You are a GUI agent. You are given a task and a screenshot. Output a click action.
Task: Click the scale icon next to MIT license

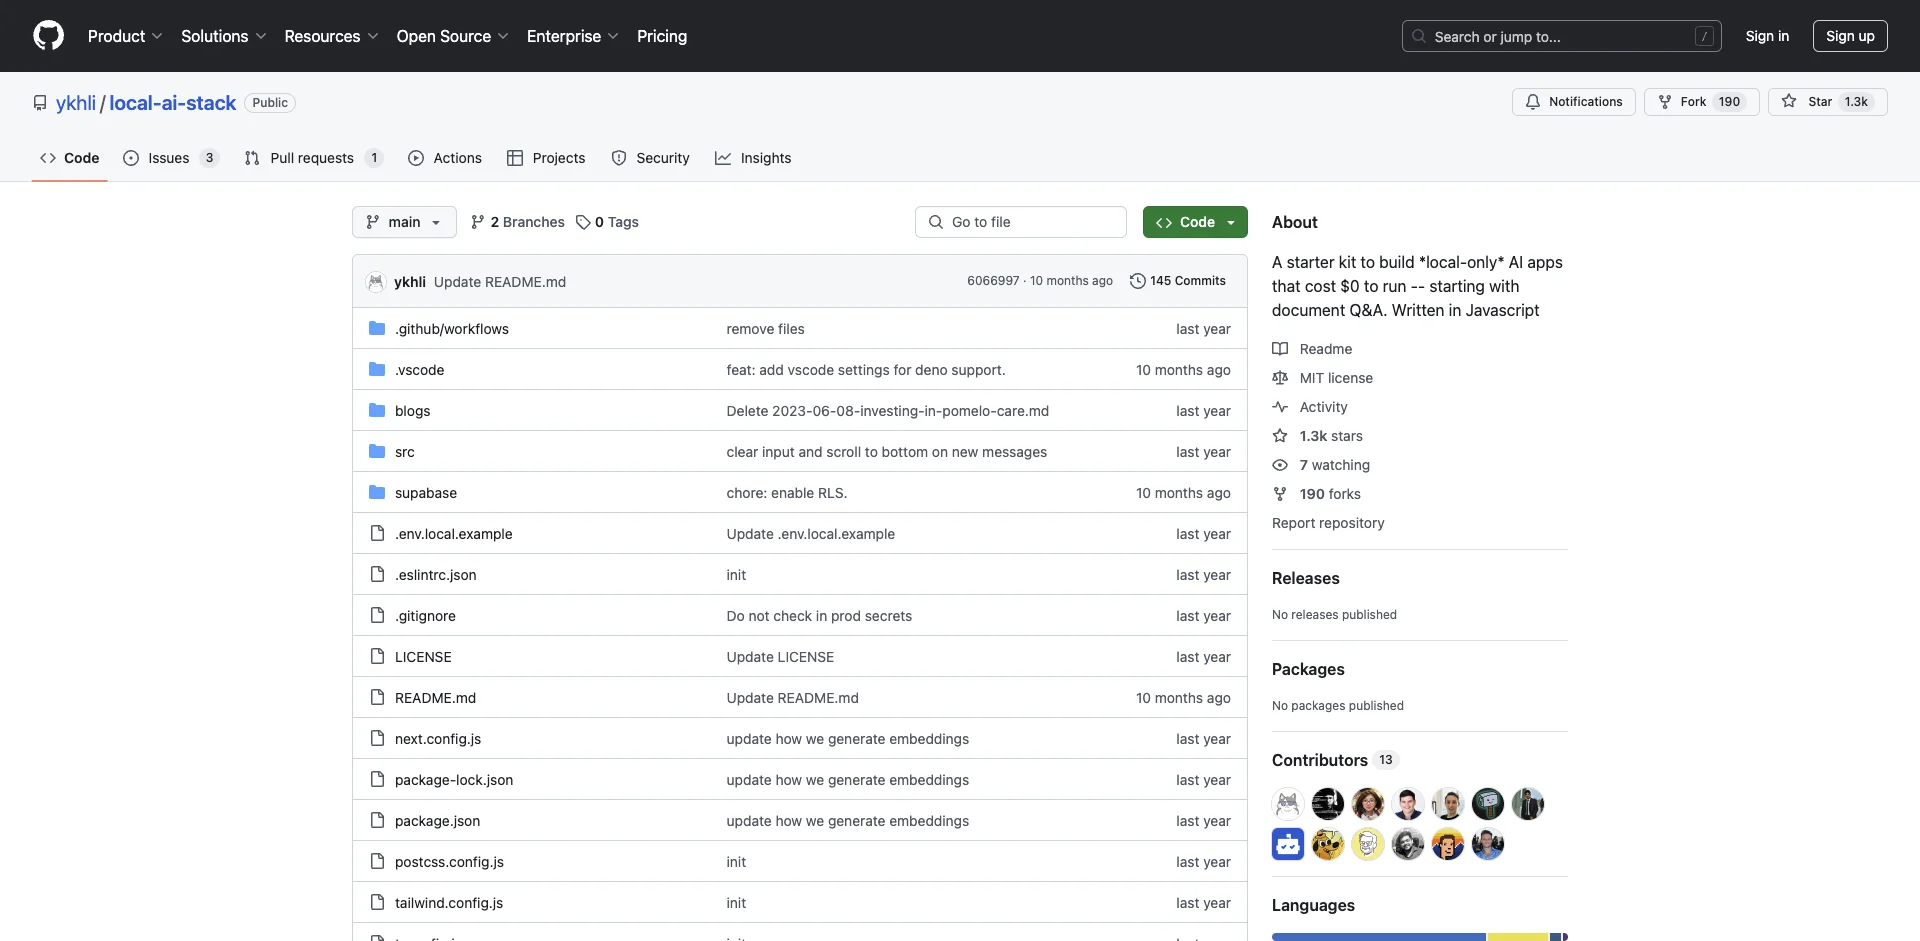pyautogui.click(x=1280, y=378)
